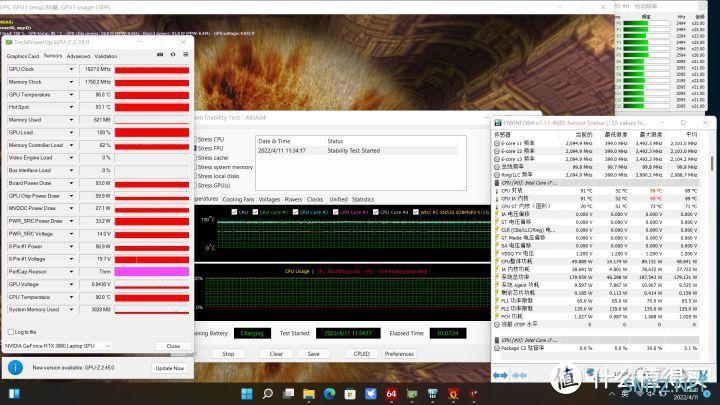Click Update Now in GPU-Z

(170, 368)
